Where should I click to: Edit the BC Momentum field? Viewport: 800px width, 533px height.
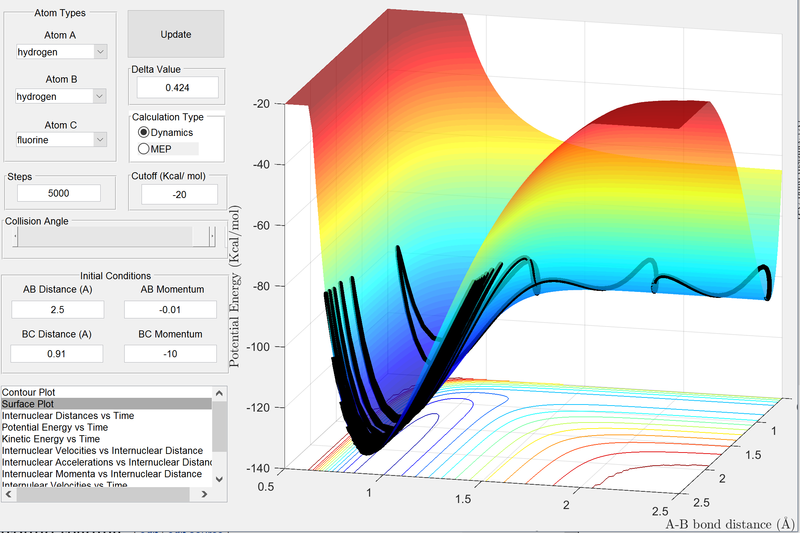[x=170, y=353]
